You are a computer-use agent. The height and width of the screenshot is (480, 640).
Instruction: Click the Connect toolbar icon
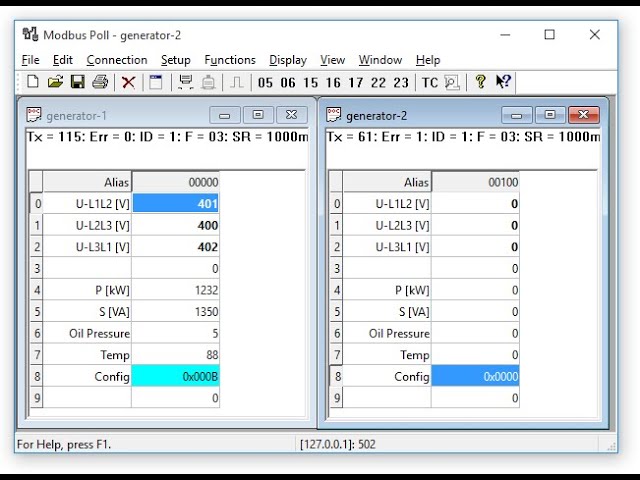[x=185, y=82]
